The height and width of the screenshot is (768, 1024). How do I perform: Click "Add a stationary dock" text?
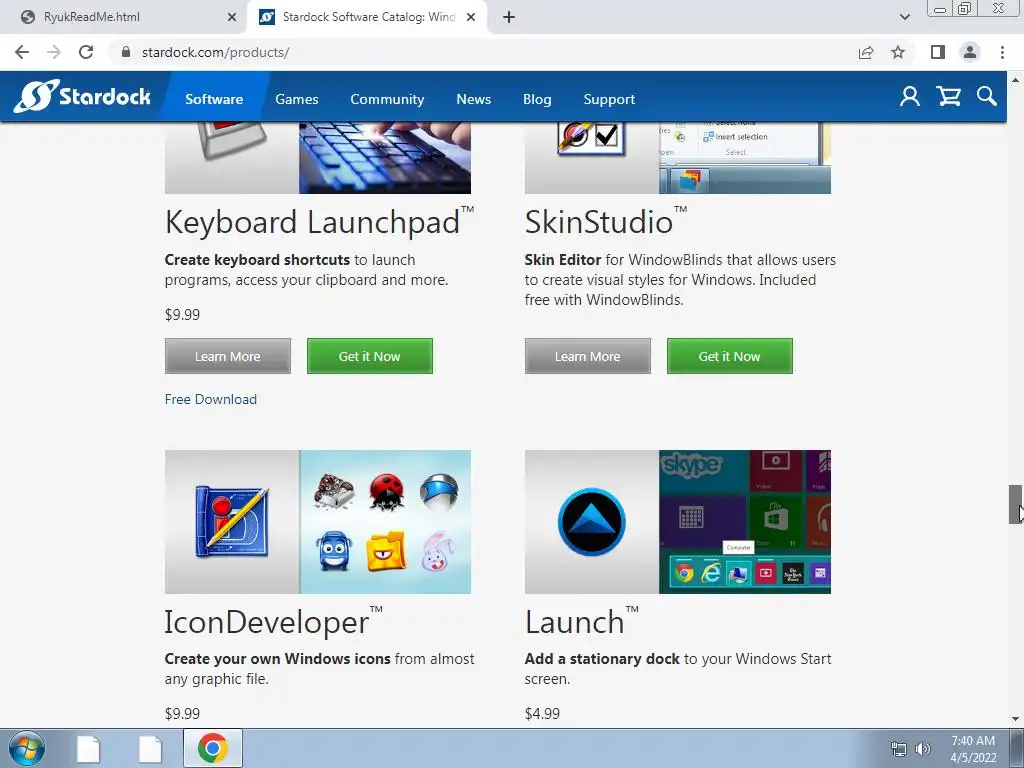(x=602, y=659)
